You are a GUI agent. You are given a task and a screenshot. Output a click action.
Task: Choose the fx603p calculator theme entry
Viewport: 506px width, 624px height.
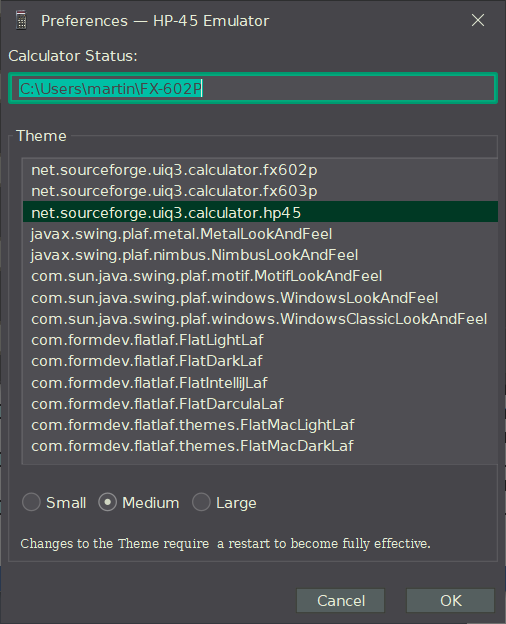pyautogui.click(x=260, y=191)
